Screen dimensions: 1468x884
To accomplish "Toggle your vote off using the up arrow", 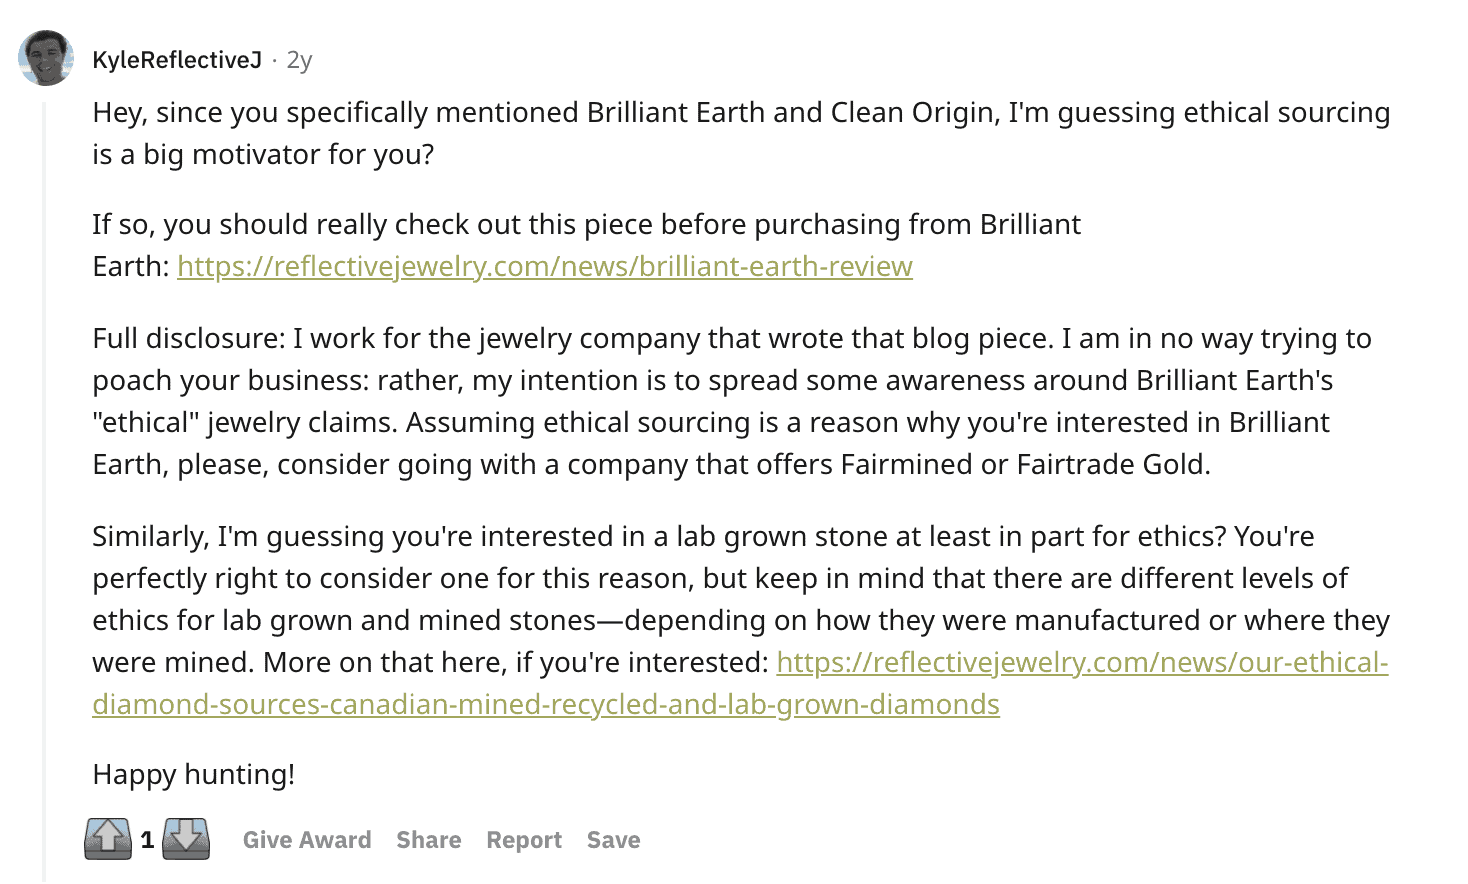I will click(x=110, y=839).
